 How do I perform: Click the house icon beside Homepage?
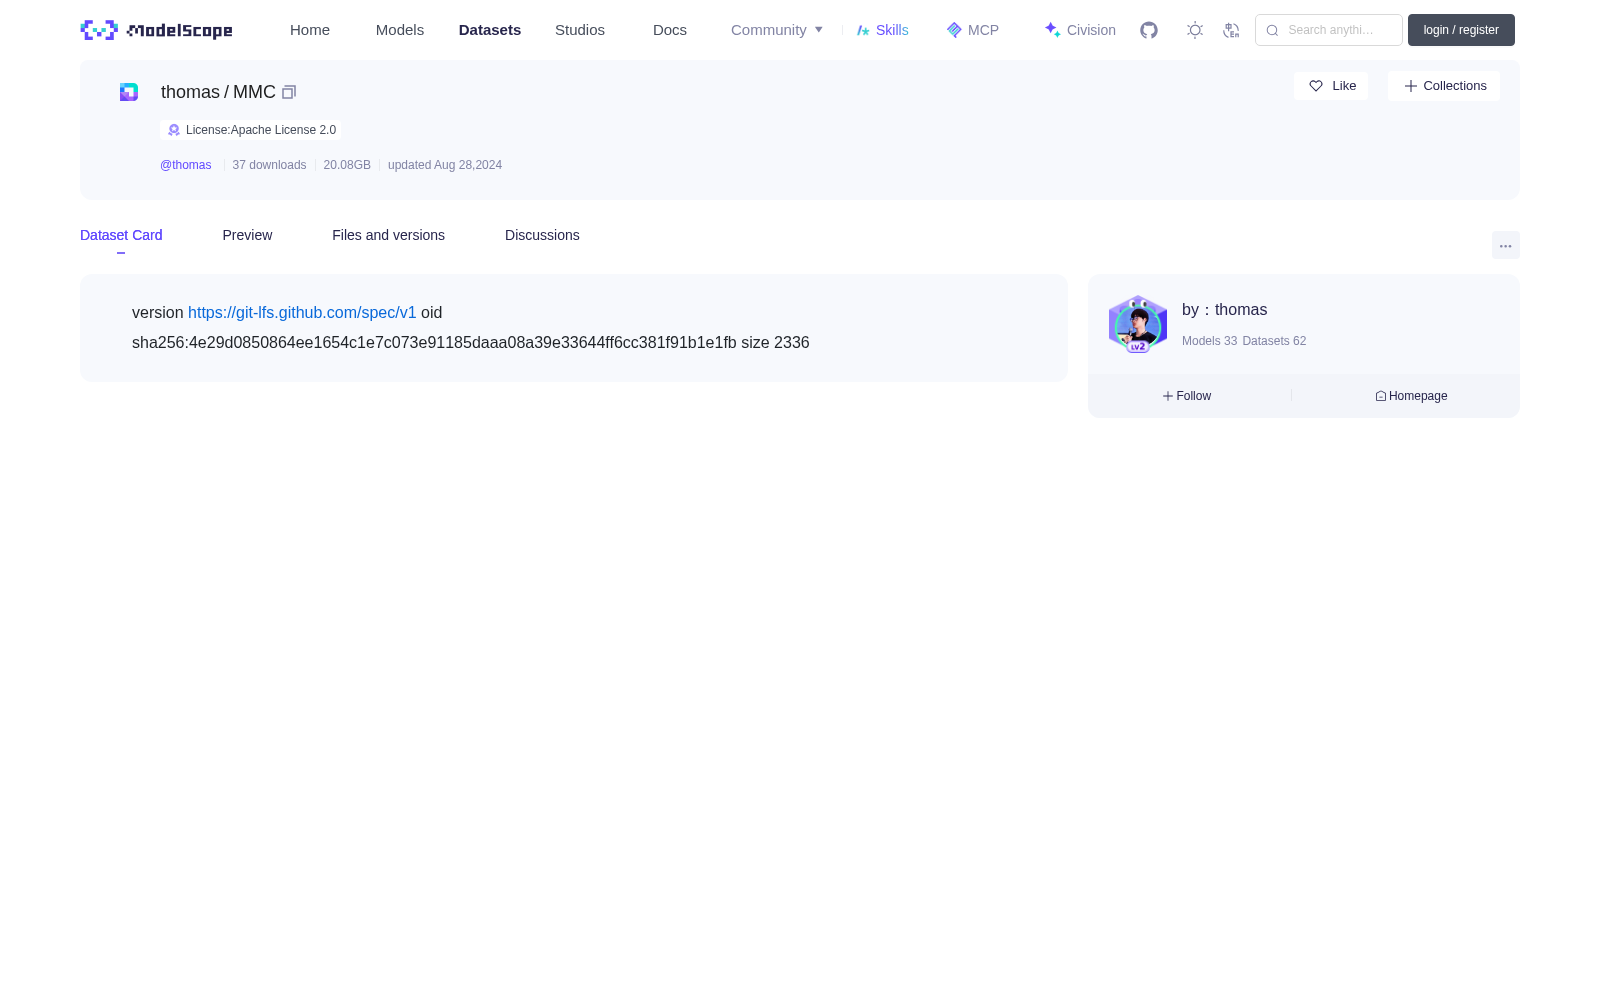(x=1381, y=396)
